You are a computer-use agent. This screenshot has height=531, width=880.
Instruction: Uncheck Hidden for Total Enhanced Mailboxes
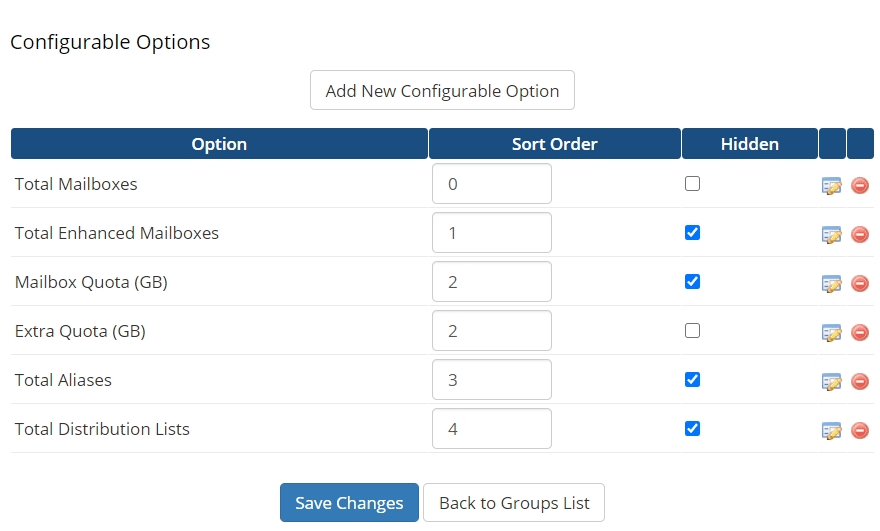pos(693,232)
